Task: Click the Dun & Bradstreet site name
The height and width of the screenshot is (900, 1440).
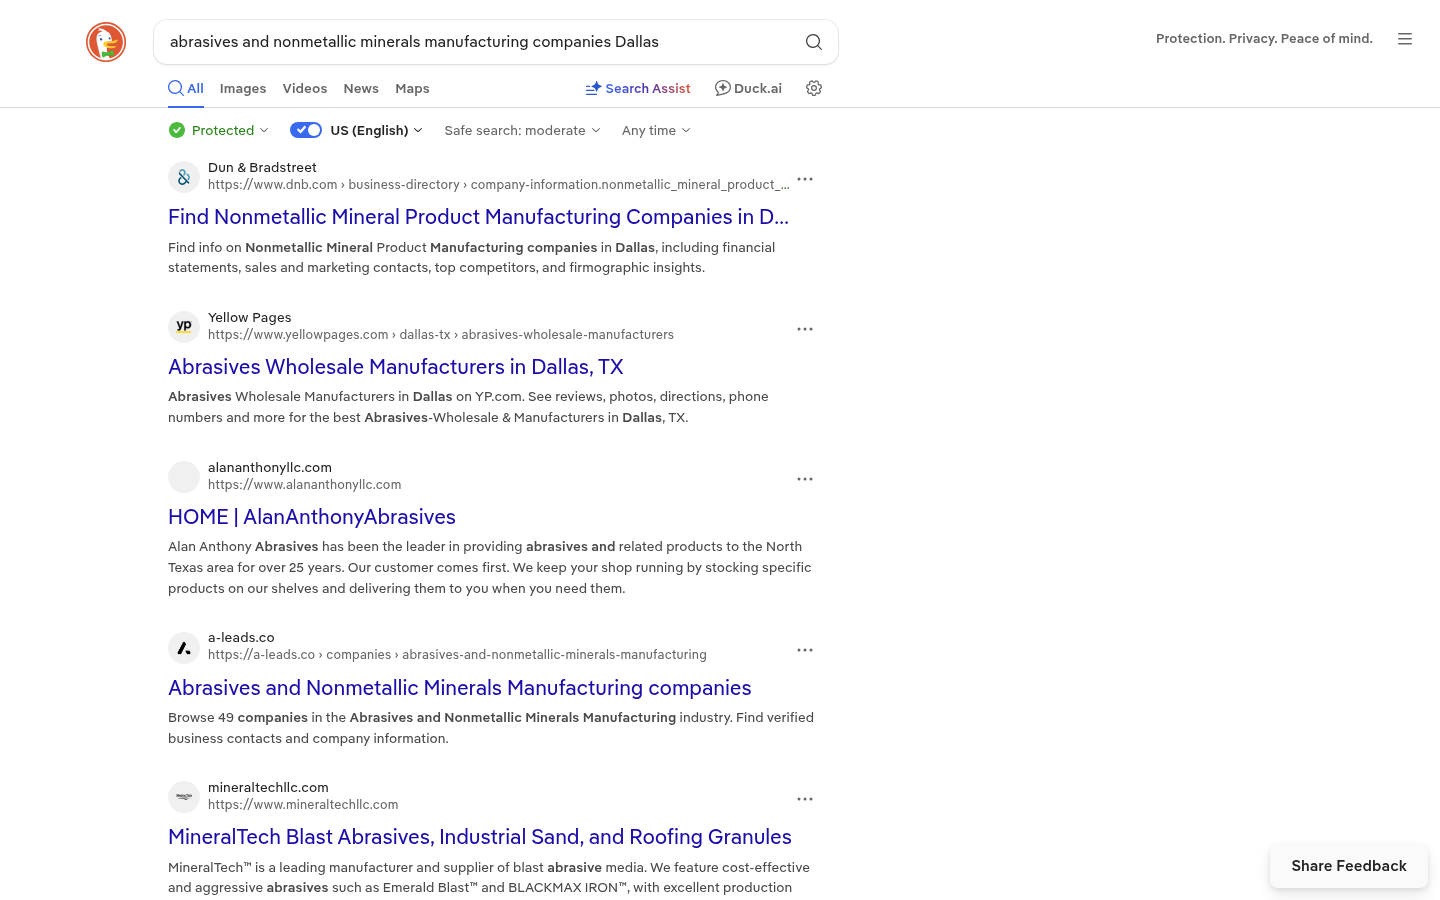Action: [x=262, y=167]
